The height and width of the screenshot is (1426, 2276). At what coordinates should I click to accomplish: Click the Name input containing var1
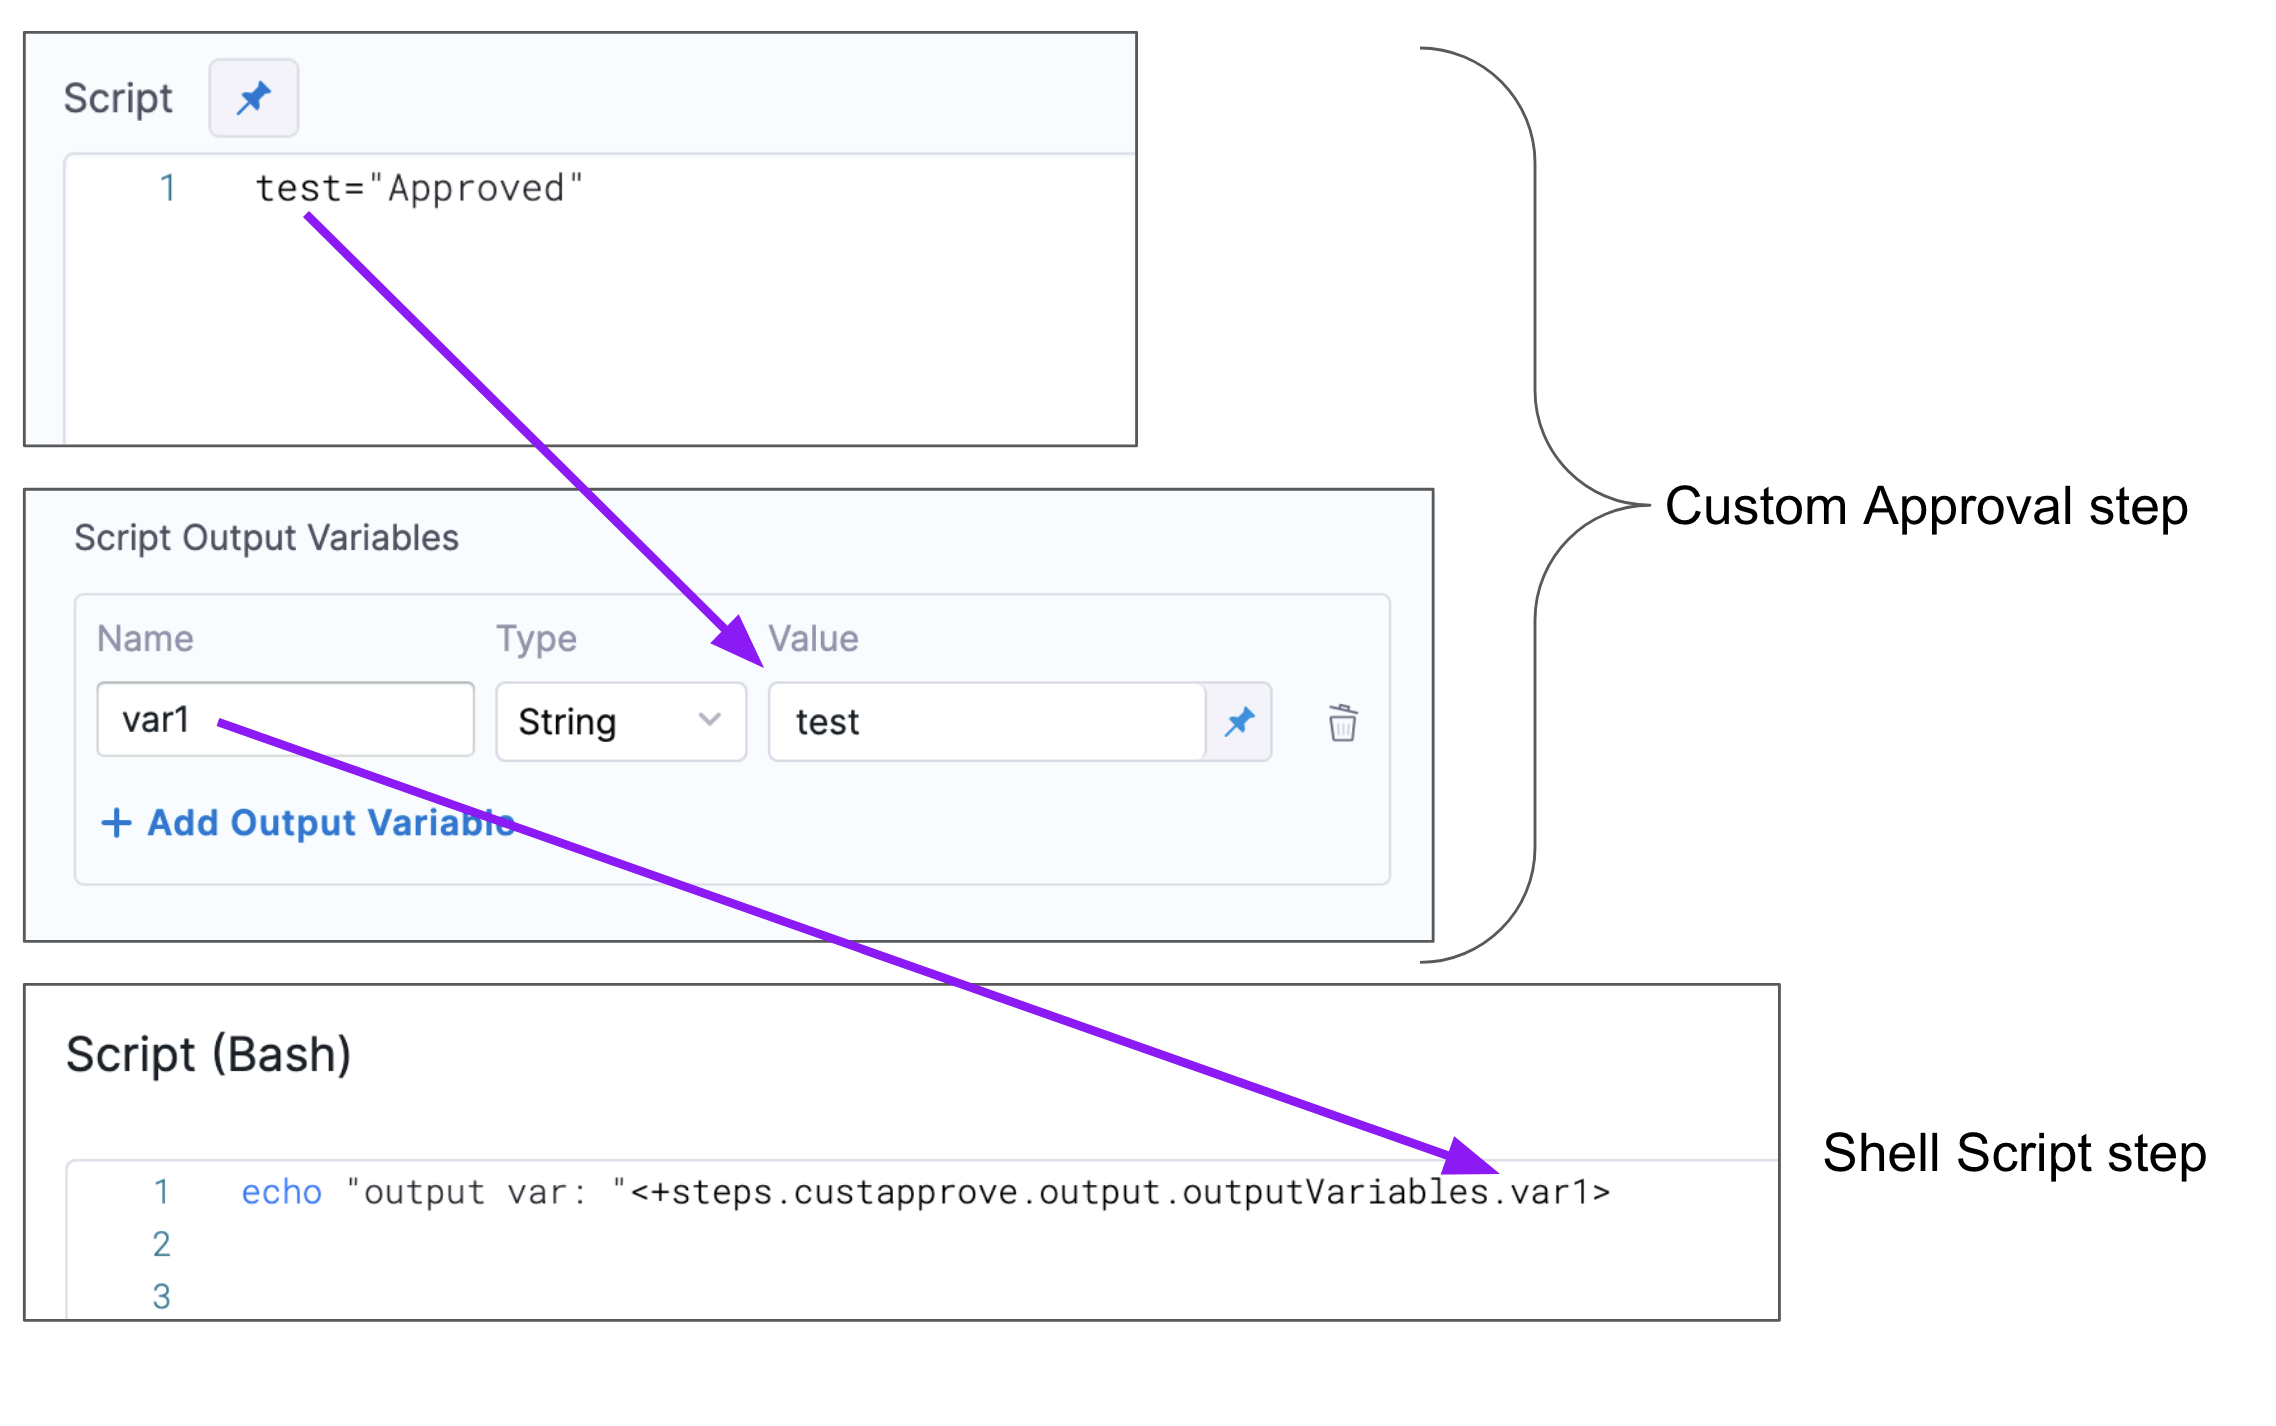[285, 720]
